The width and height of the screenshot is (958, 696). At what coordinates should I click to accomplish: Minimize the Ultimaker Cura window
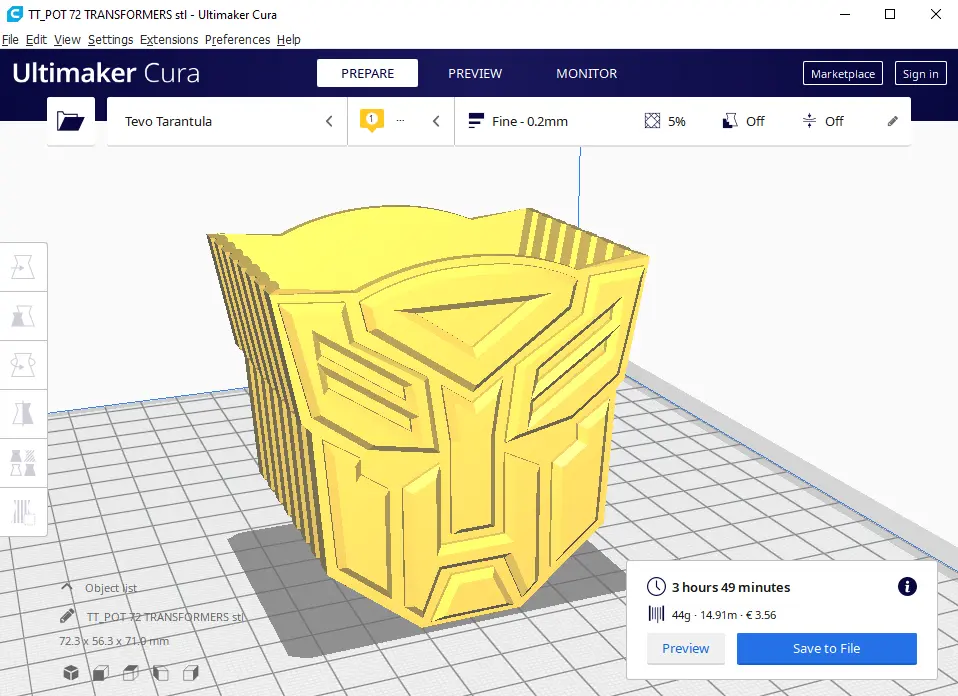845,14
